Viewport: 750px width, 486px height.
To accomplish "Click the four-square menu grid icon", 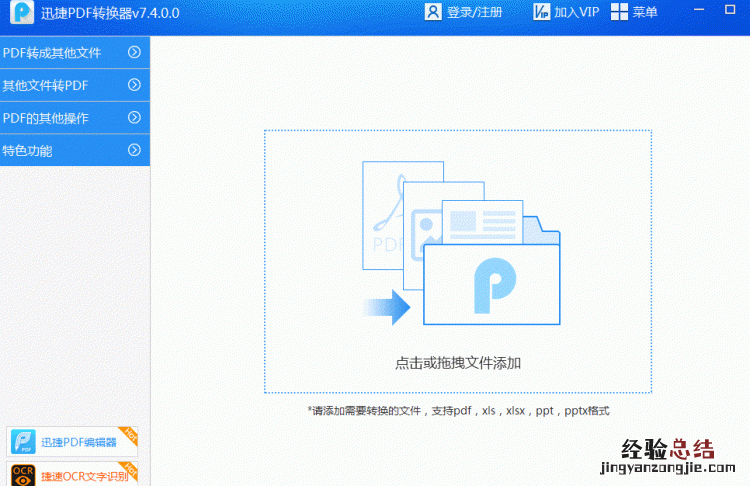I will (x=619, y=12).
